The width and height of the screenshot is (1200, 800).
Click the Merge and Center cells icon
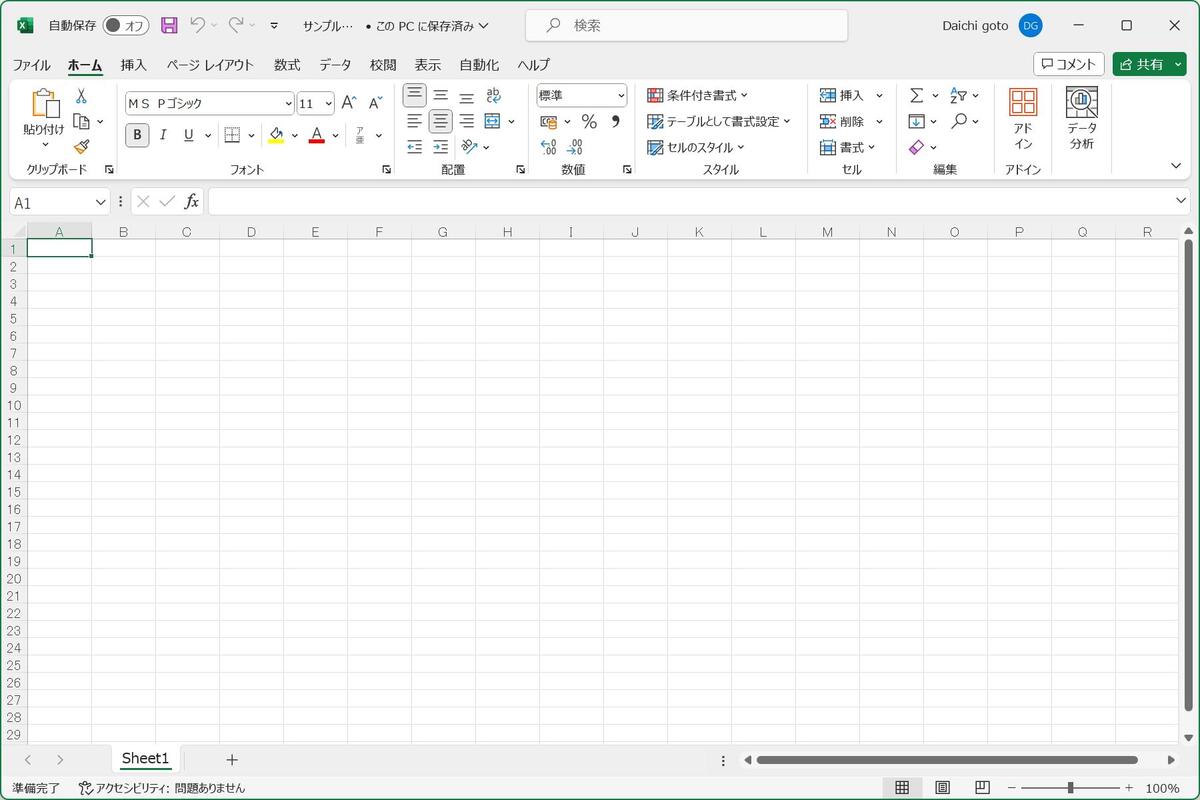(x=492, y=121)
